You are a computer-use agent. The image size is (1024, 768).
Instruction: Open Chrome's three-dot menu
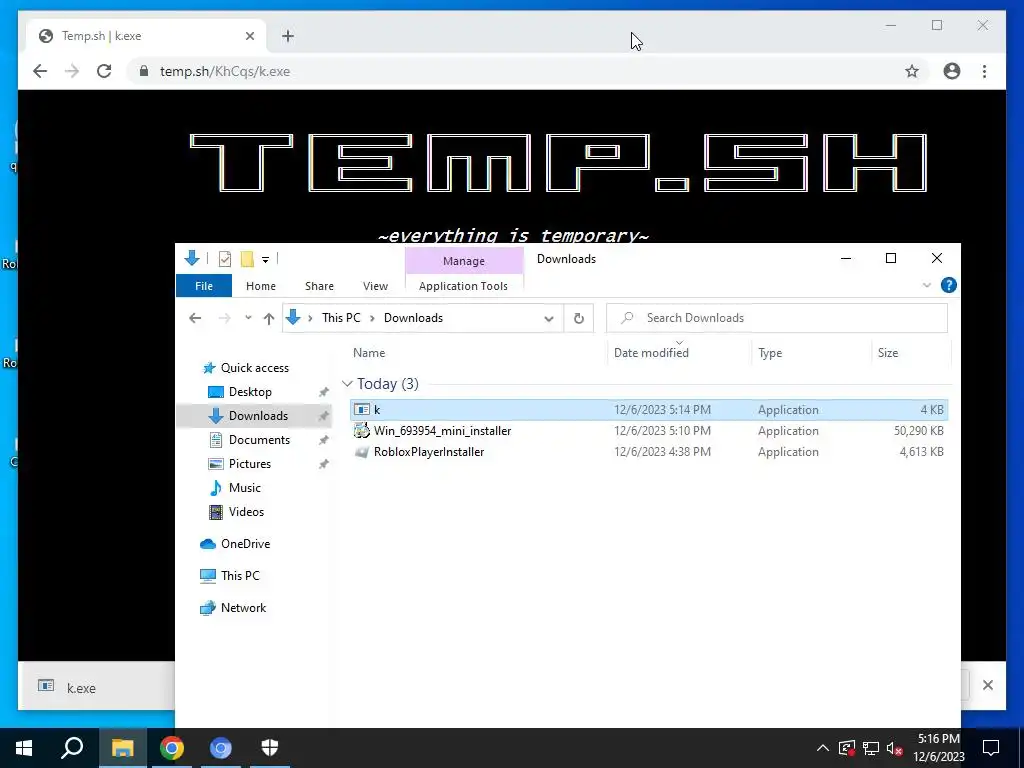coord(984,71)
